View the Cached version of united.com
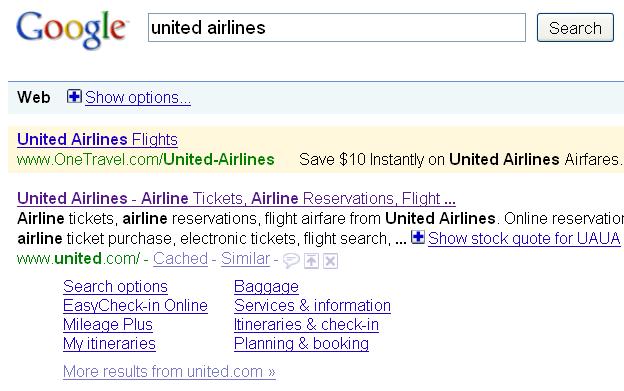The height and width of the screenshot is (391, 624). click(180, 259)
